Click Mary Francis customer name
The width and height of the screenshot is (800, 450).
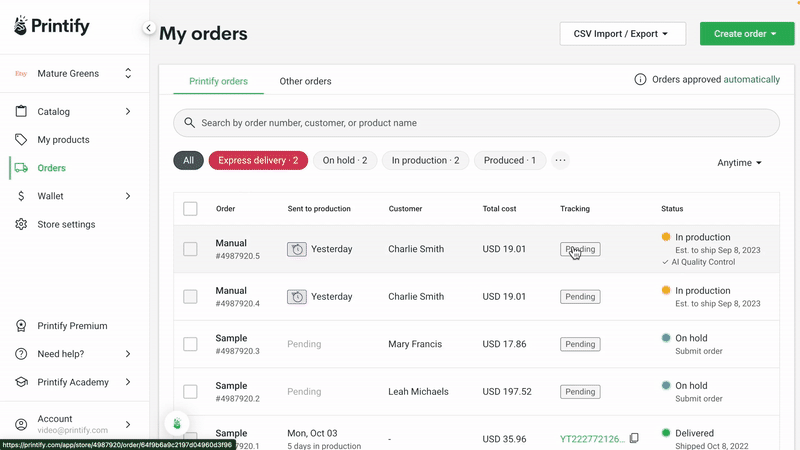pos(415,344)
